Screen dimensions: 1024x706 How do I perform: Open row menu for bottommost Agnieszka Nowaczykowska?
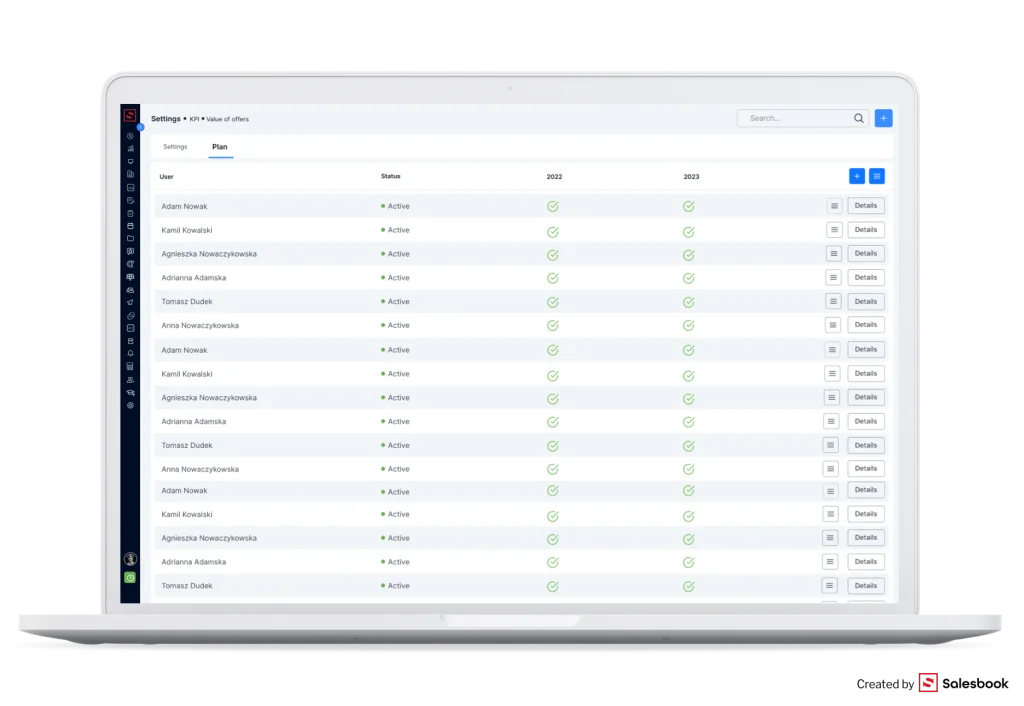click(830, 538)
